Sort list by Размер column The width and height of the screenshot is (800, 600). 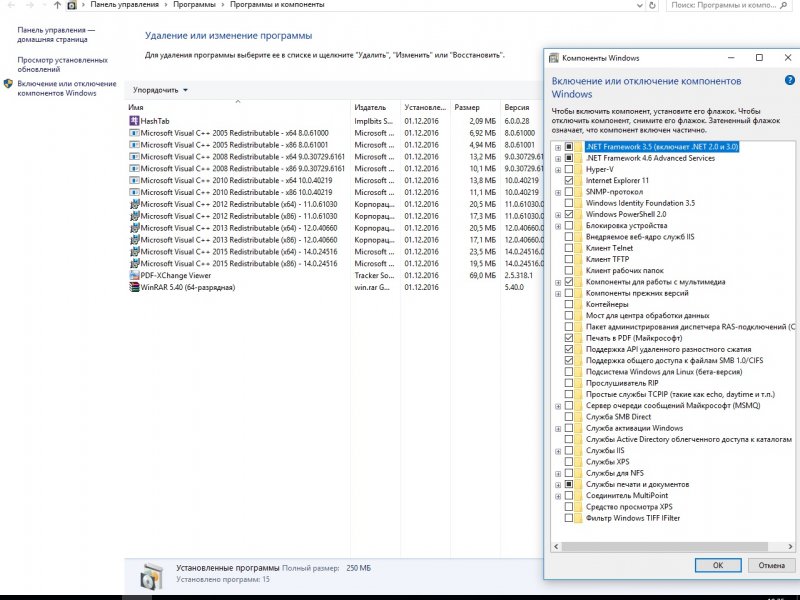tap(476, 108)
